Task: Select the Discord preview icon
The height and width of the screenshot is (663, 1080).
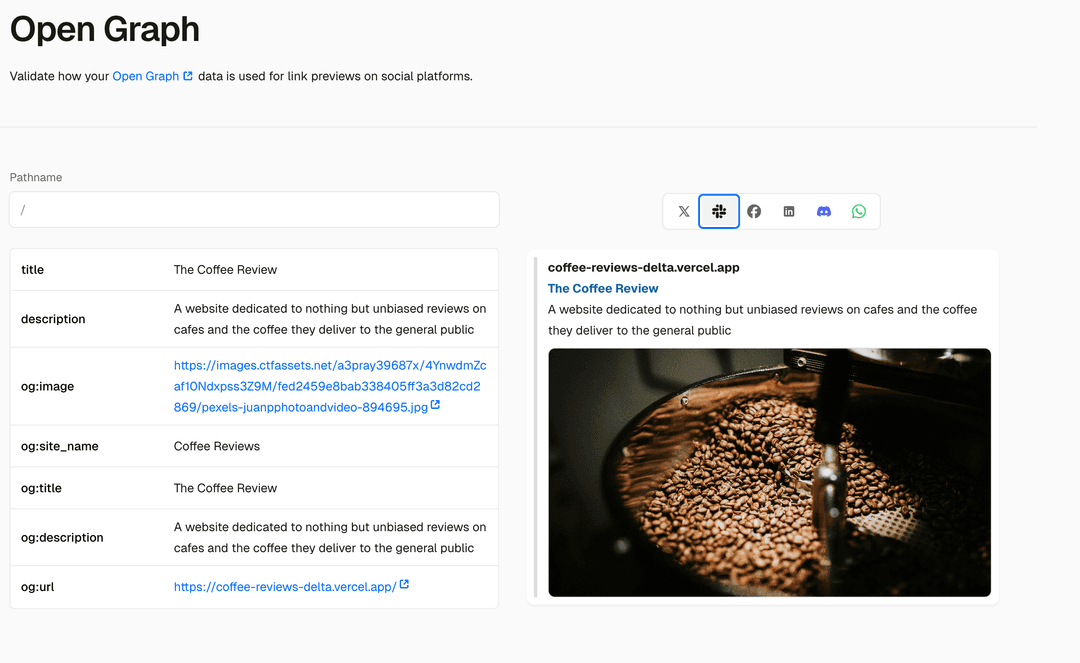Action: 824,212
